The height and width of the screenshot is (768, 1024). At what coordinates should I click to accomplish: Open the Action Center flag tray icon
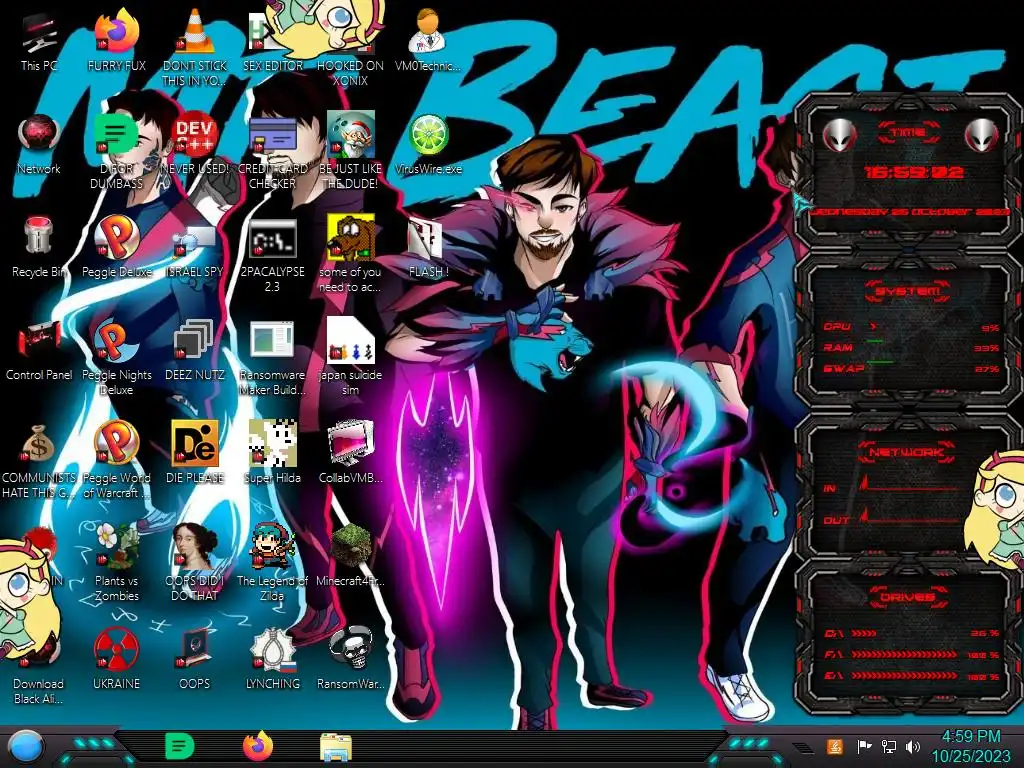[x=864, y=746]
